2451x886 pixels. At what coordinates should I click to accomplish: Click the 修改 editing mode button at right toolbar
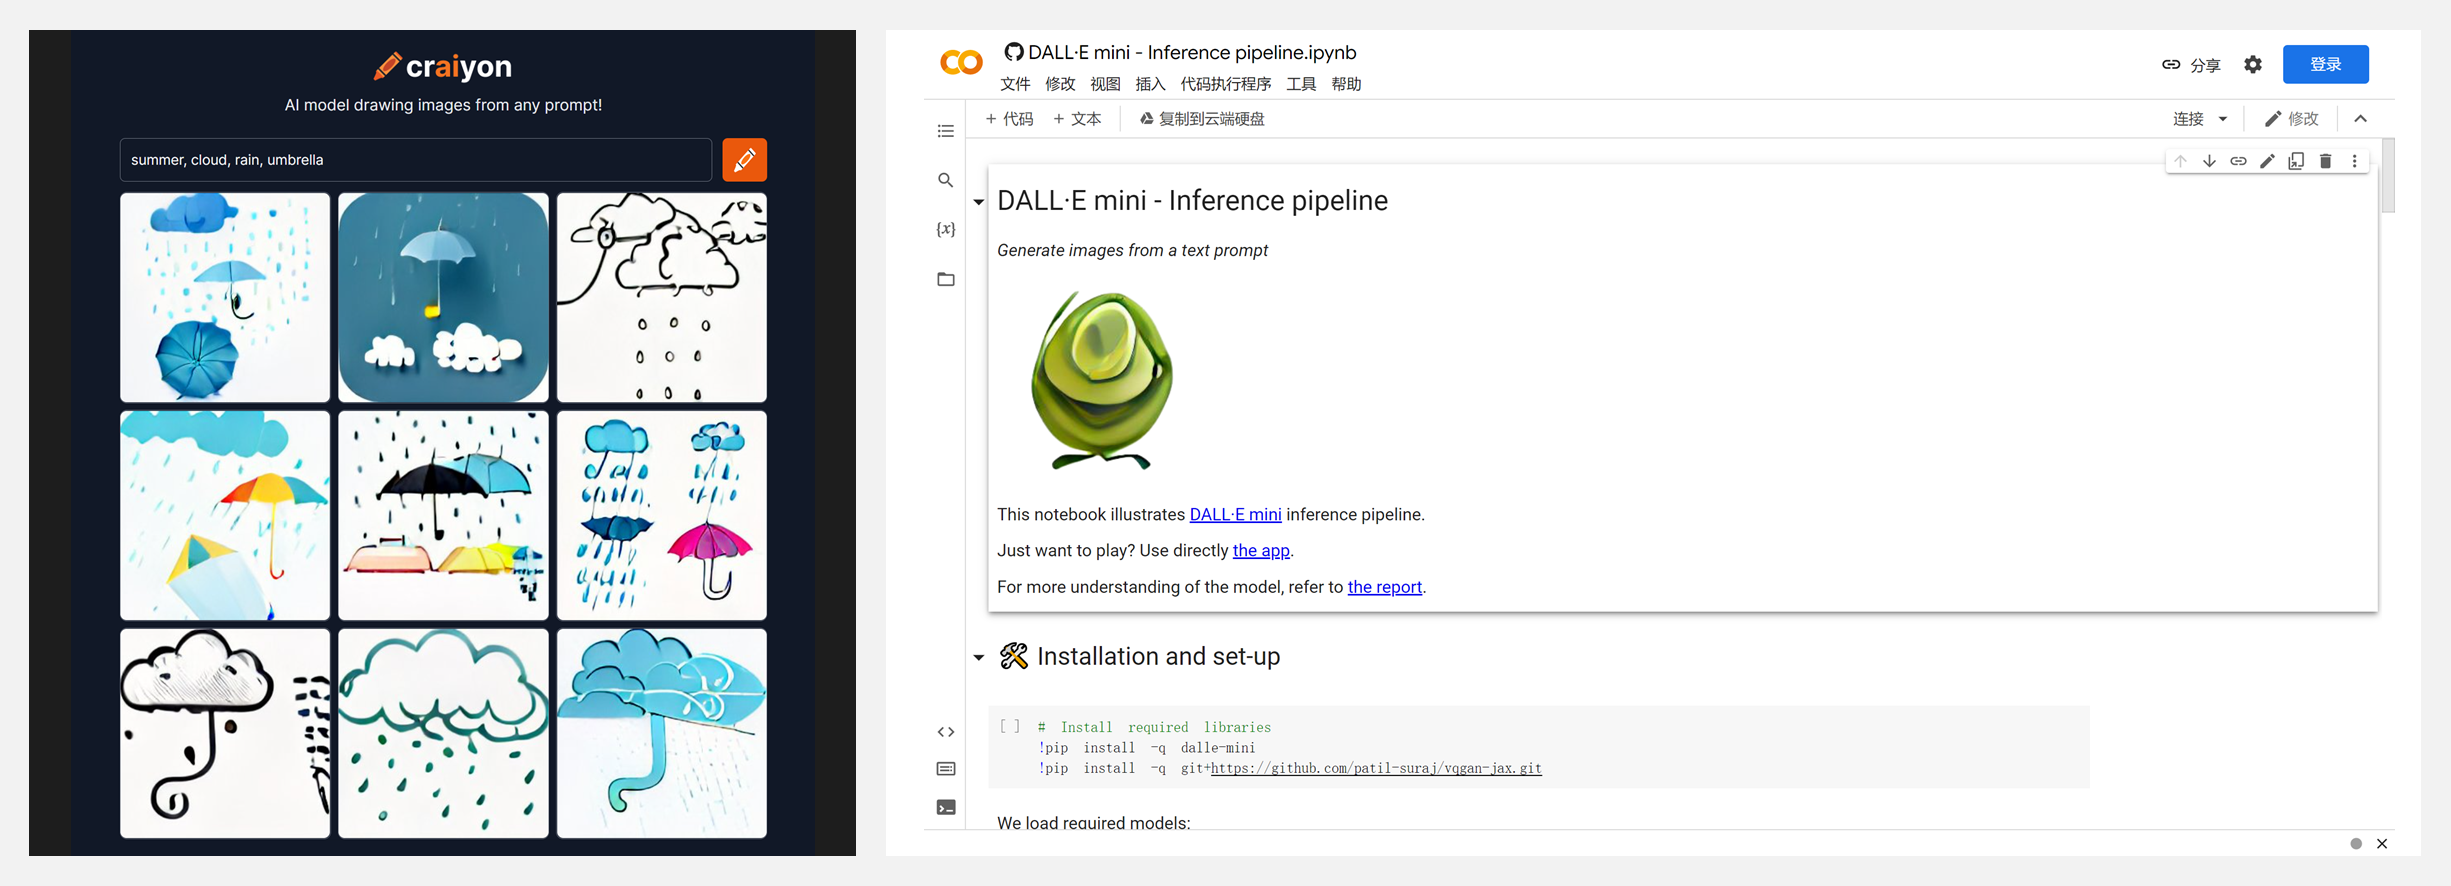click(x=2291, y=119)
